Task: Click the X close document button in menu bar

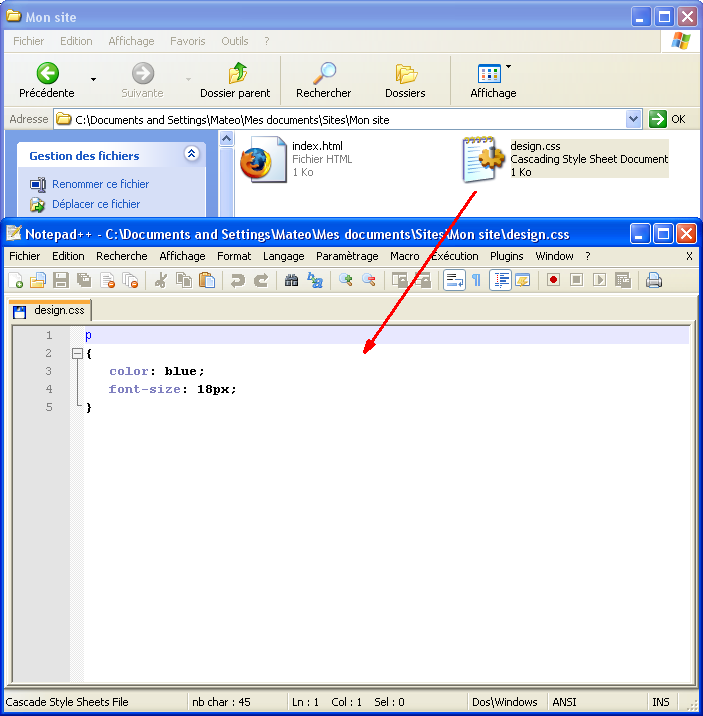Action: pyautogui.click(x=689, y=256)
